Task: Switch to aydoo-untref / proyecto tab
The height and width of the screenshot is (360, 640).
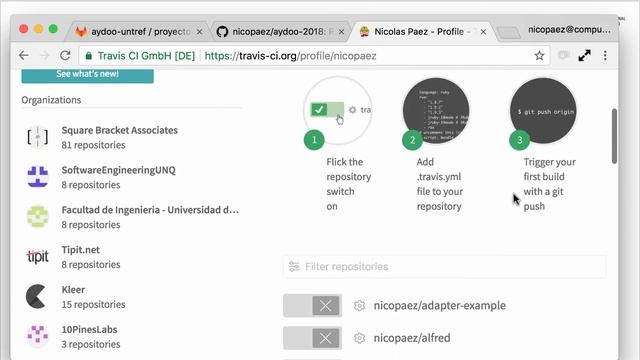Action: pyautogui.click(x=139, y=31)
